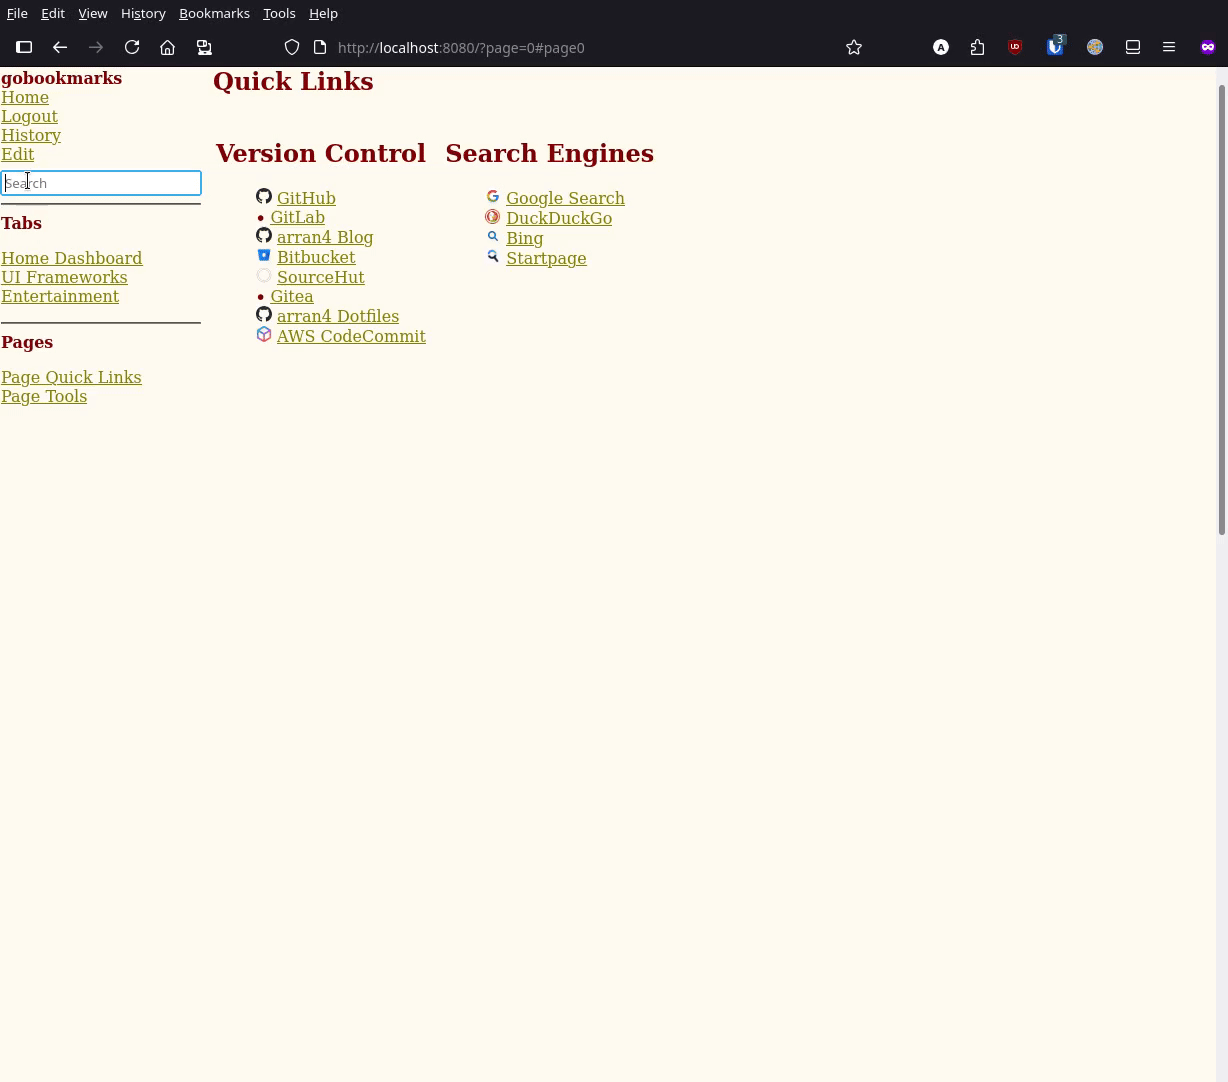Click the Google Search favicon icon

point(493,197)
